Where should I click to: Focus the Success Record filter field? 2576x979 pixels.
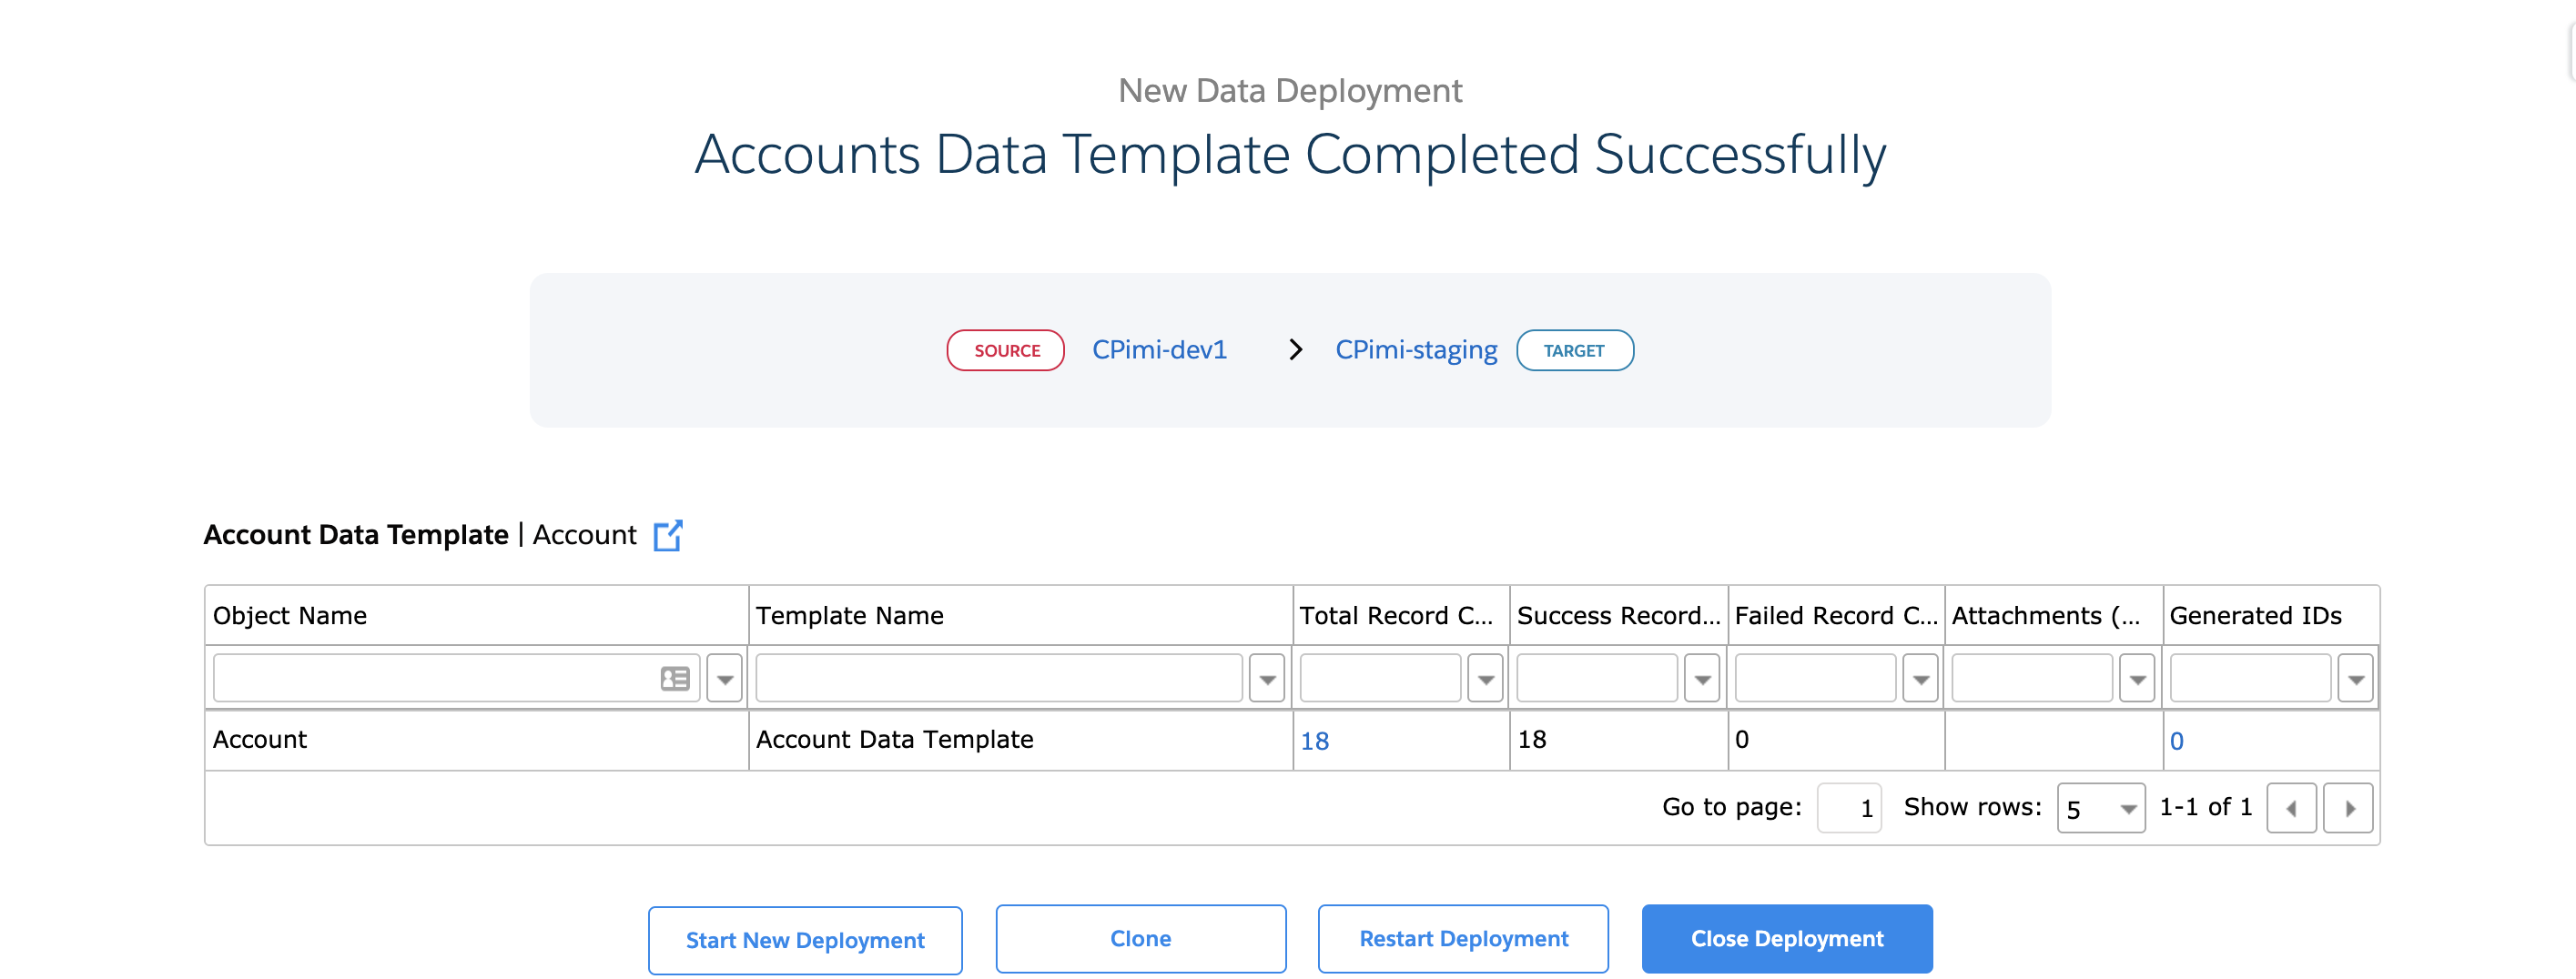[1597, 679]
